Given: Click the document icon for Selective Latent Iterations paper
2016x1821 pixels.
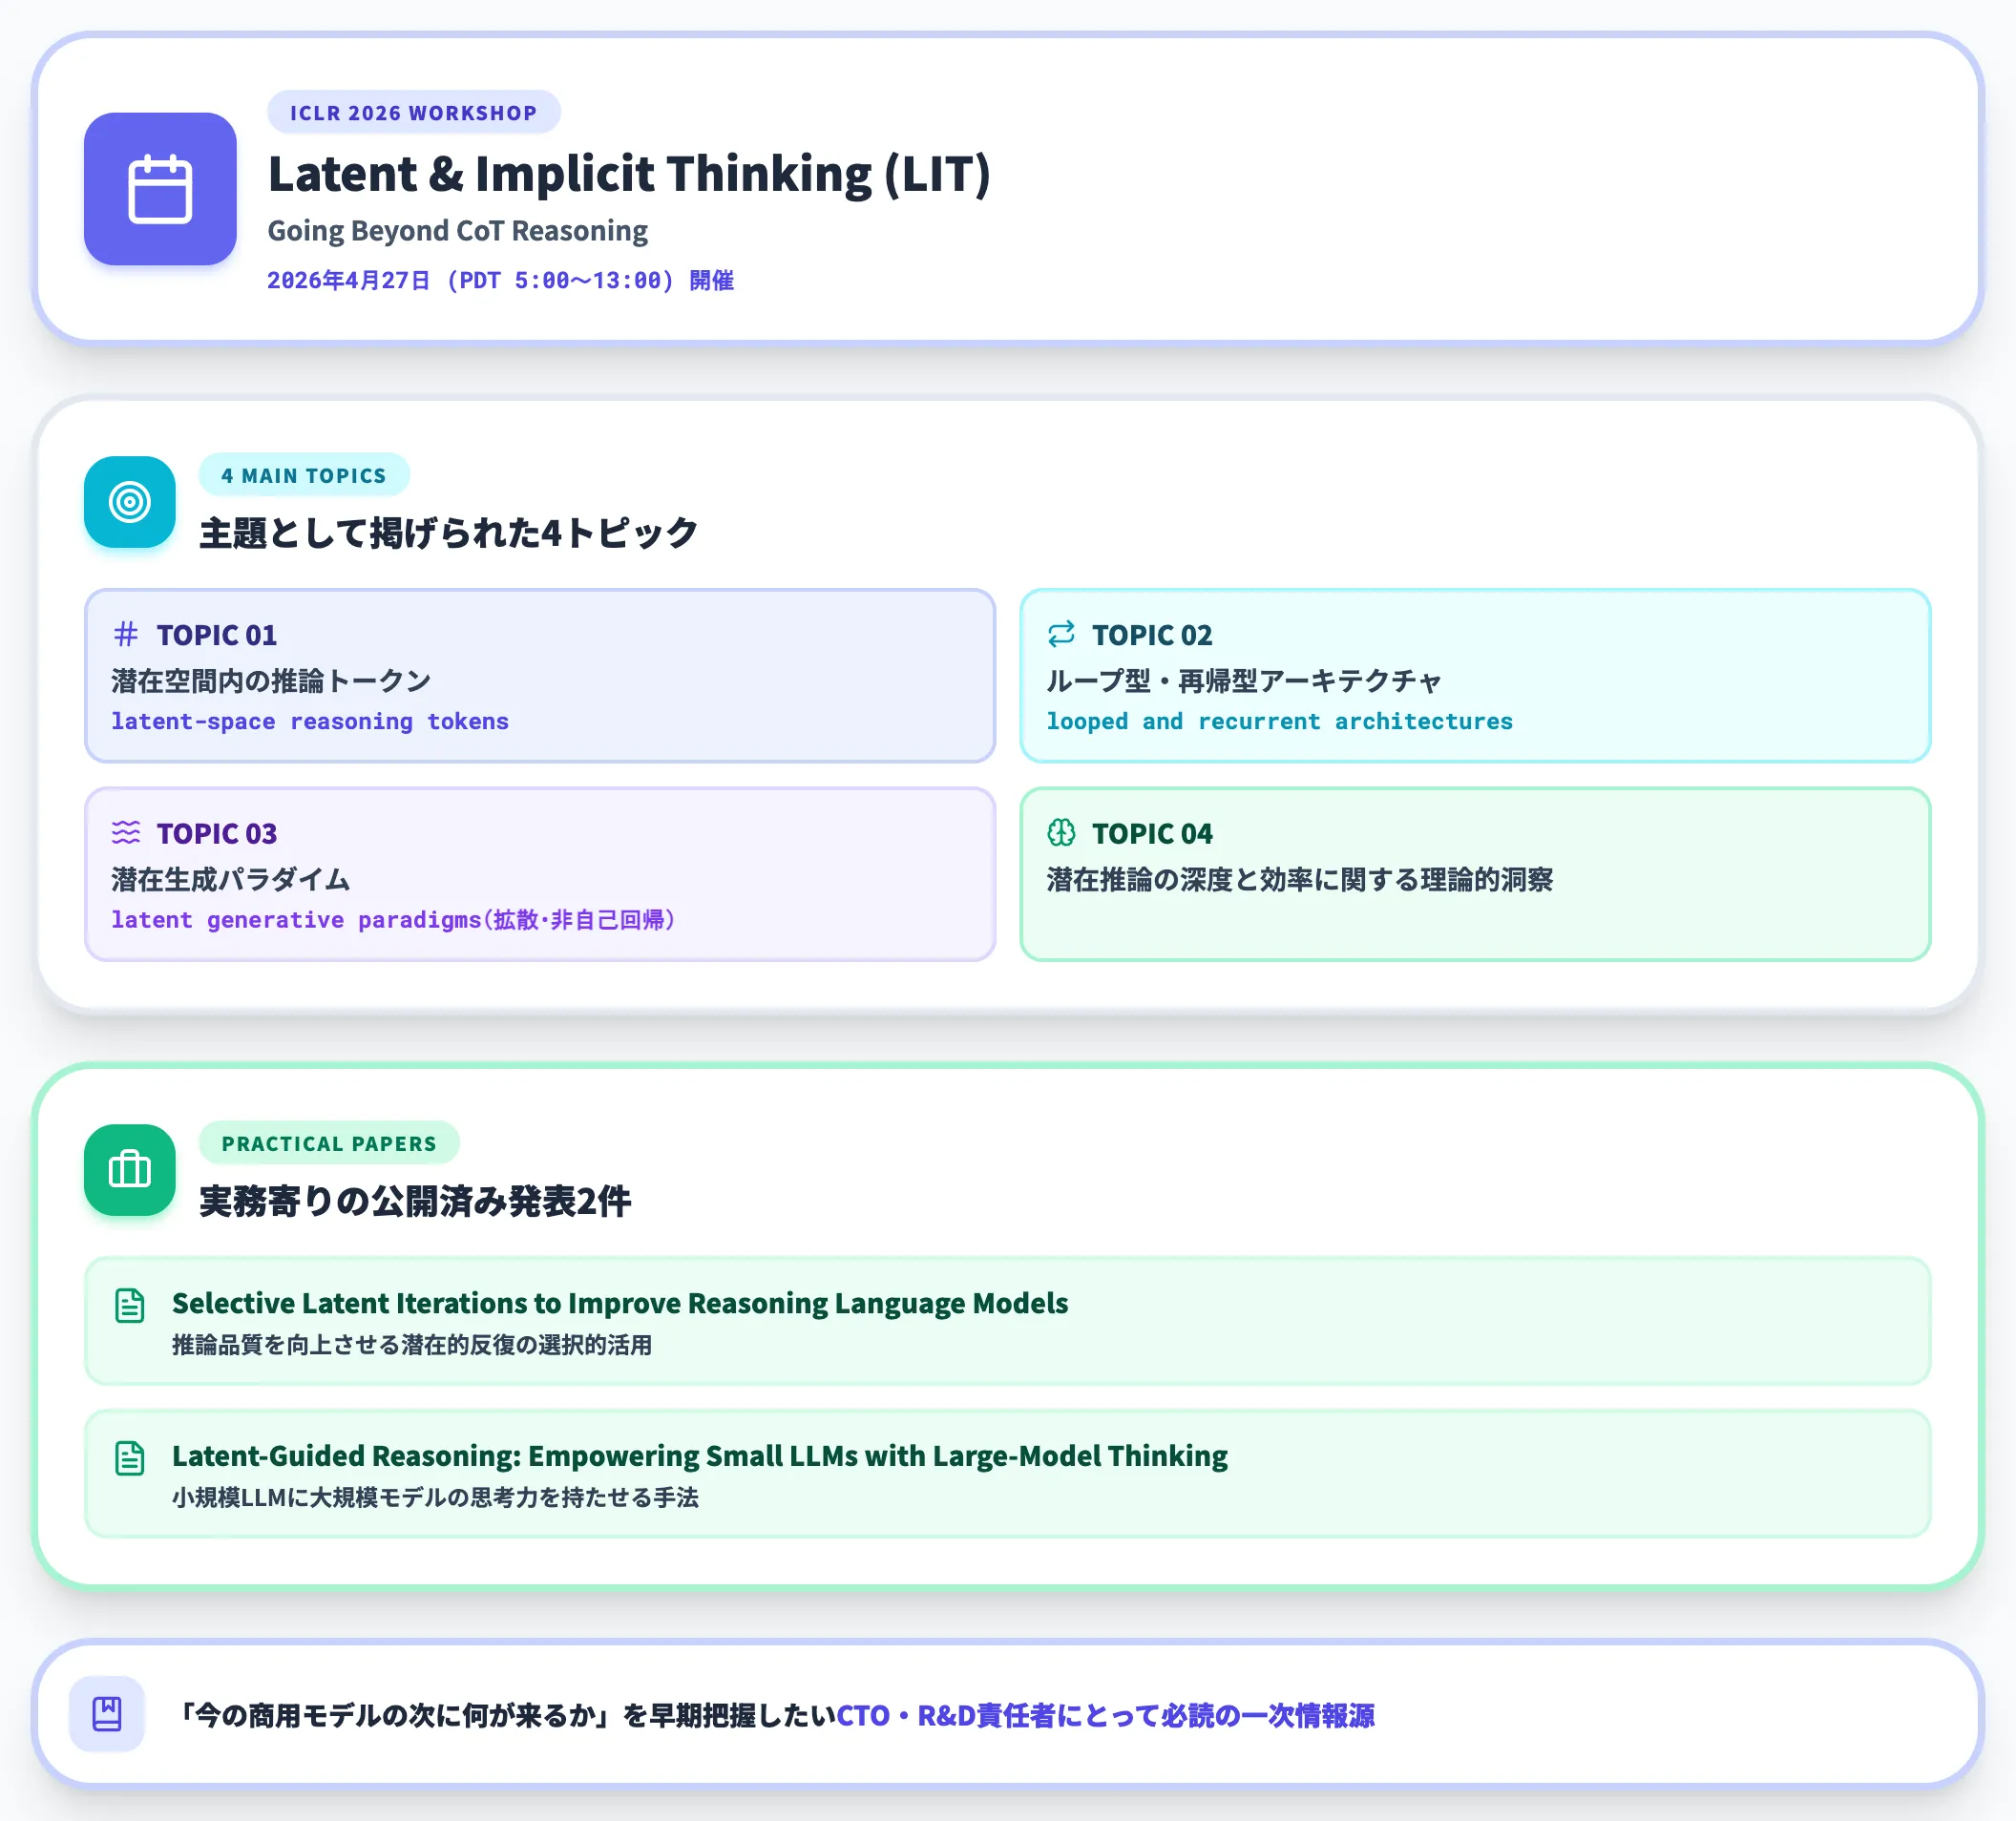Looking at the screenshot, I should pyautogui.click(x=130, y=1306).
